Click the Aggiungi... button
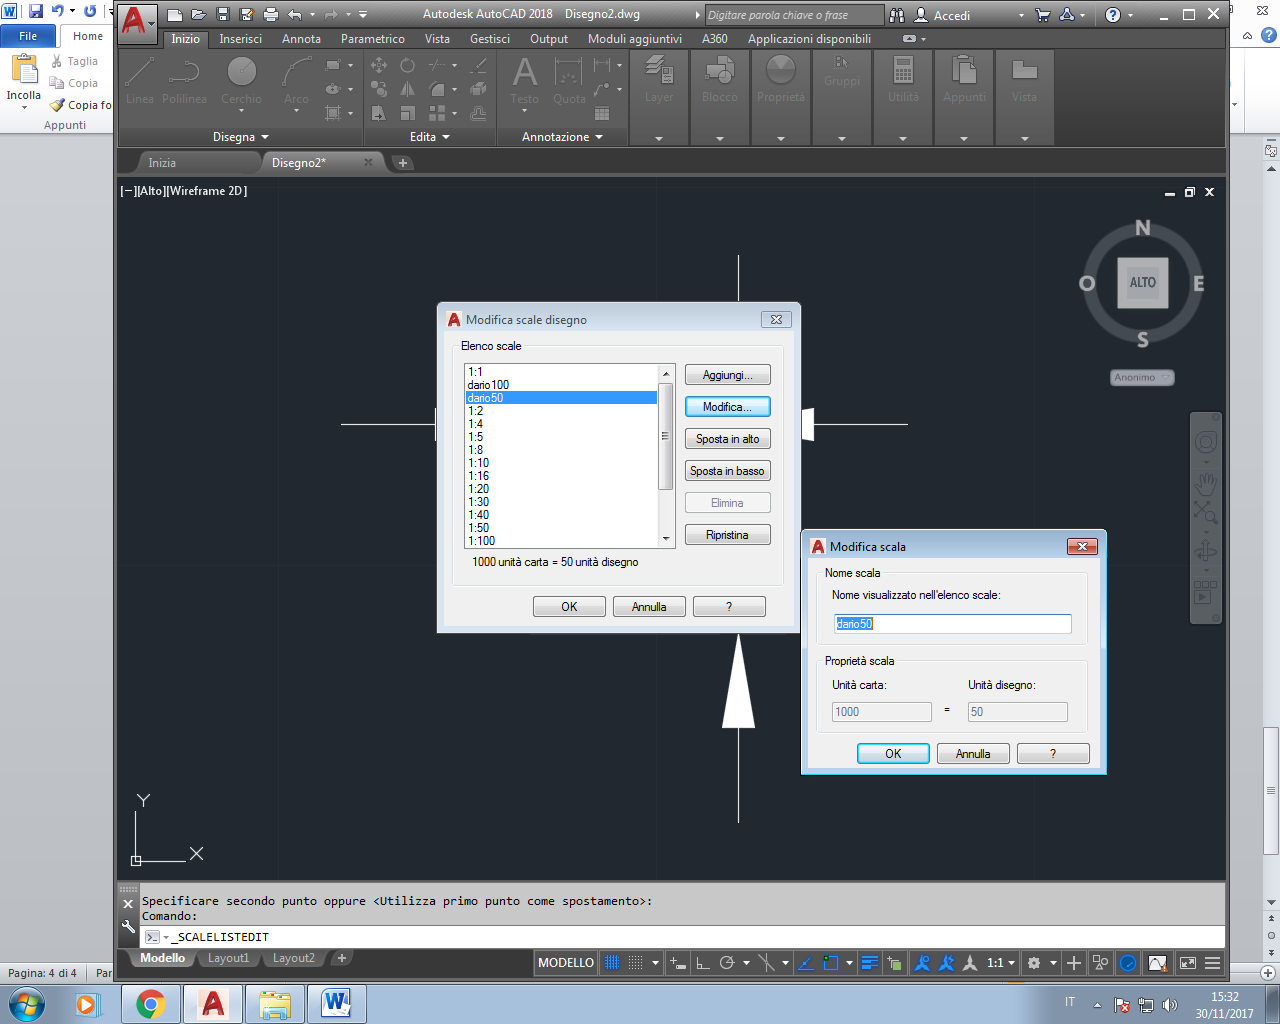The width and height of the screenshot is (1280, 1024). coord(728,375)
